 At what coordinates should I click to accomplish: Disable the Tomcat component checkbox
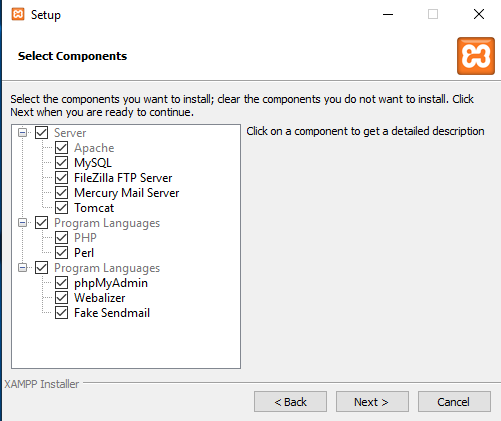pos(62,208)
